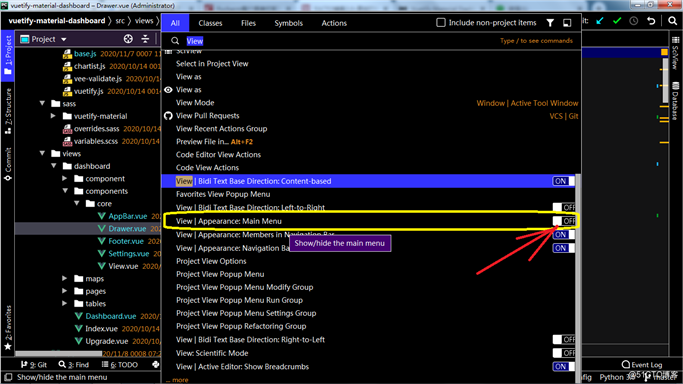Collapse the dashboard folder

click(54, 166)
